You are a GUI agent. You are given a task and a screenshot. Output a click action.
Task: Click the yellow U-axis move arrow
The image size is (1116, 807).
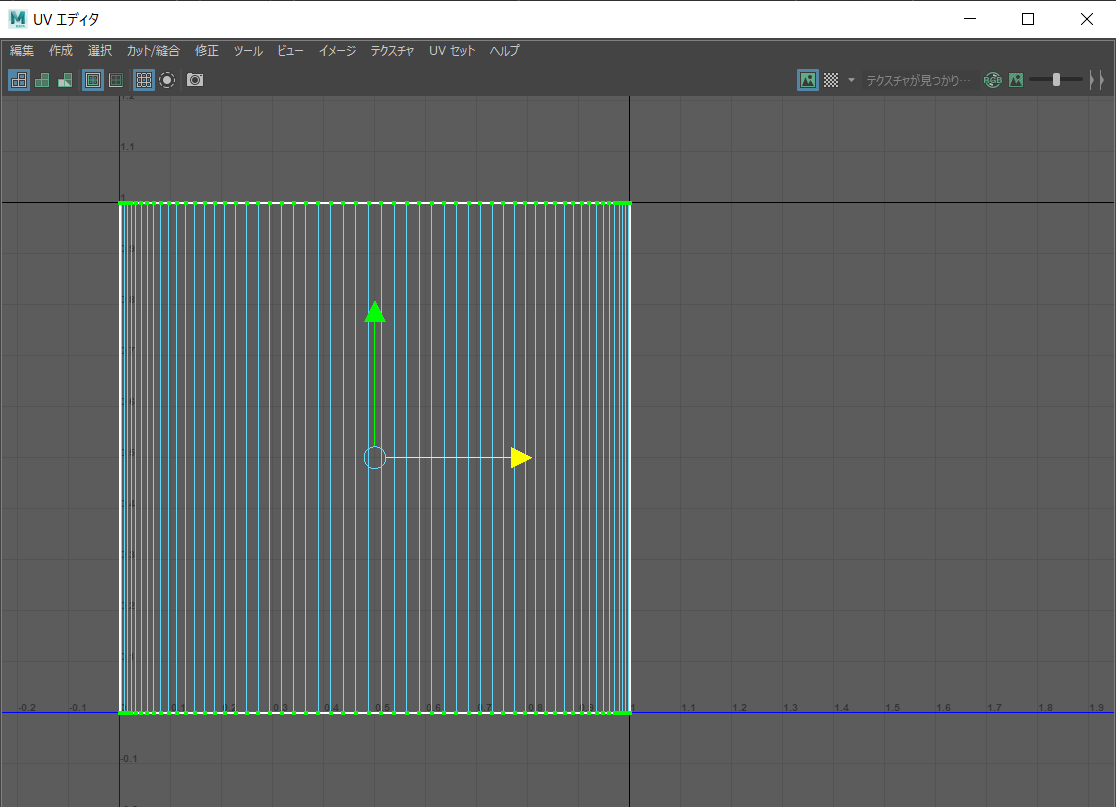point(521,458)
